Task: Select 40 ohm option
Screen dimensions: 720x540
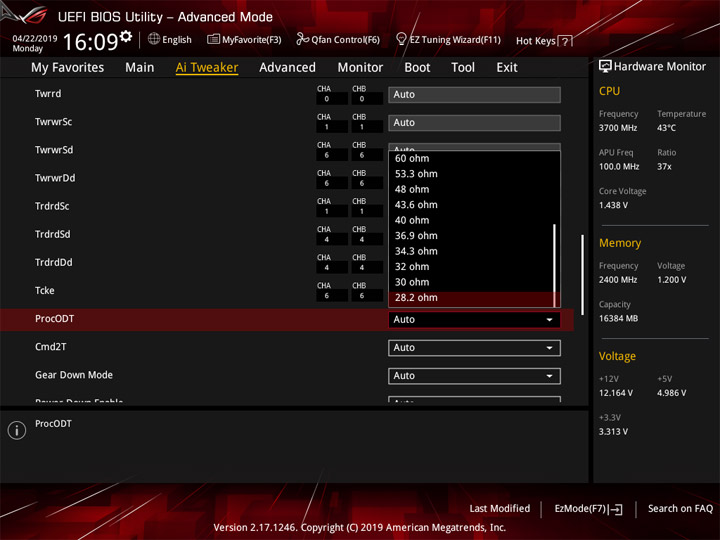Action: (x=471, y=220)
